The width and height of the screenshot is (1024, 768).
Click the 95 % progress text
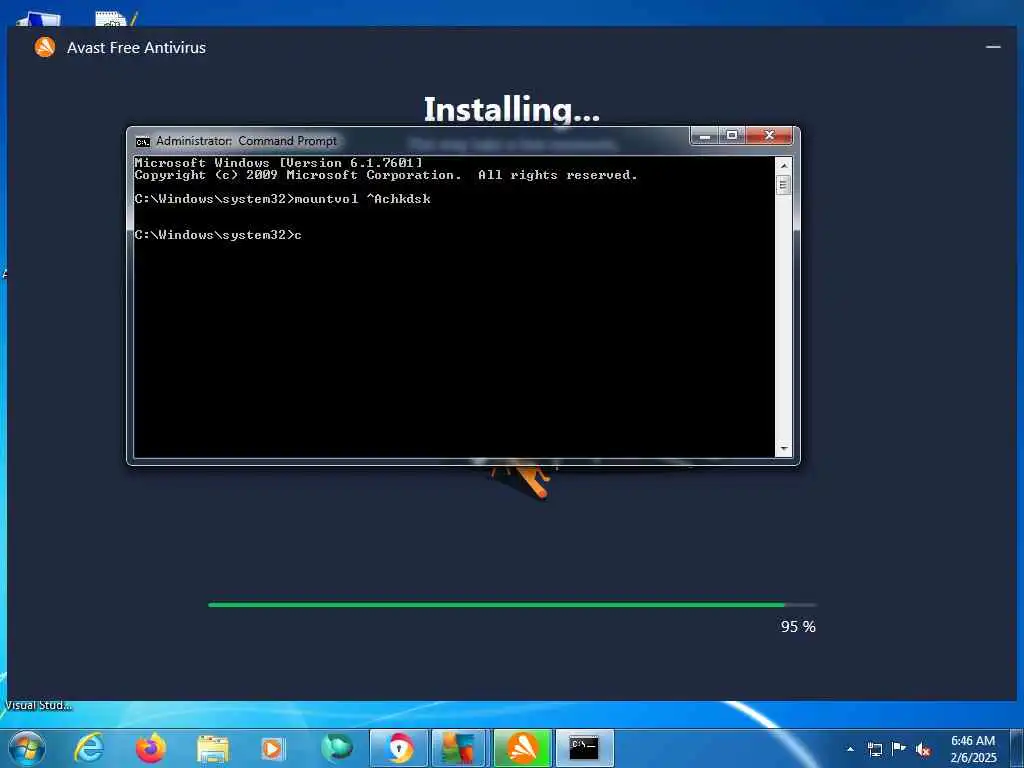(x=798, y=626)
